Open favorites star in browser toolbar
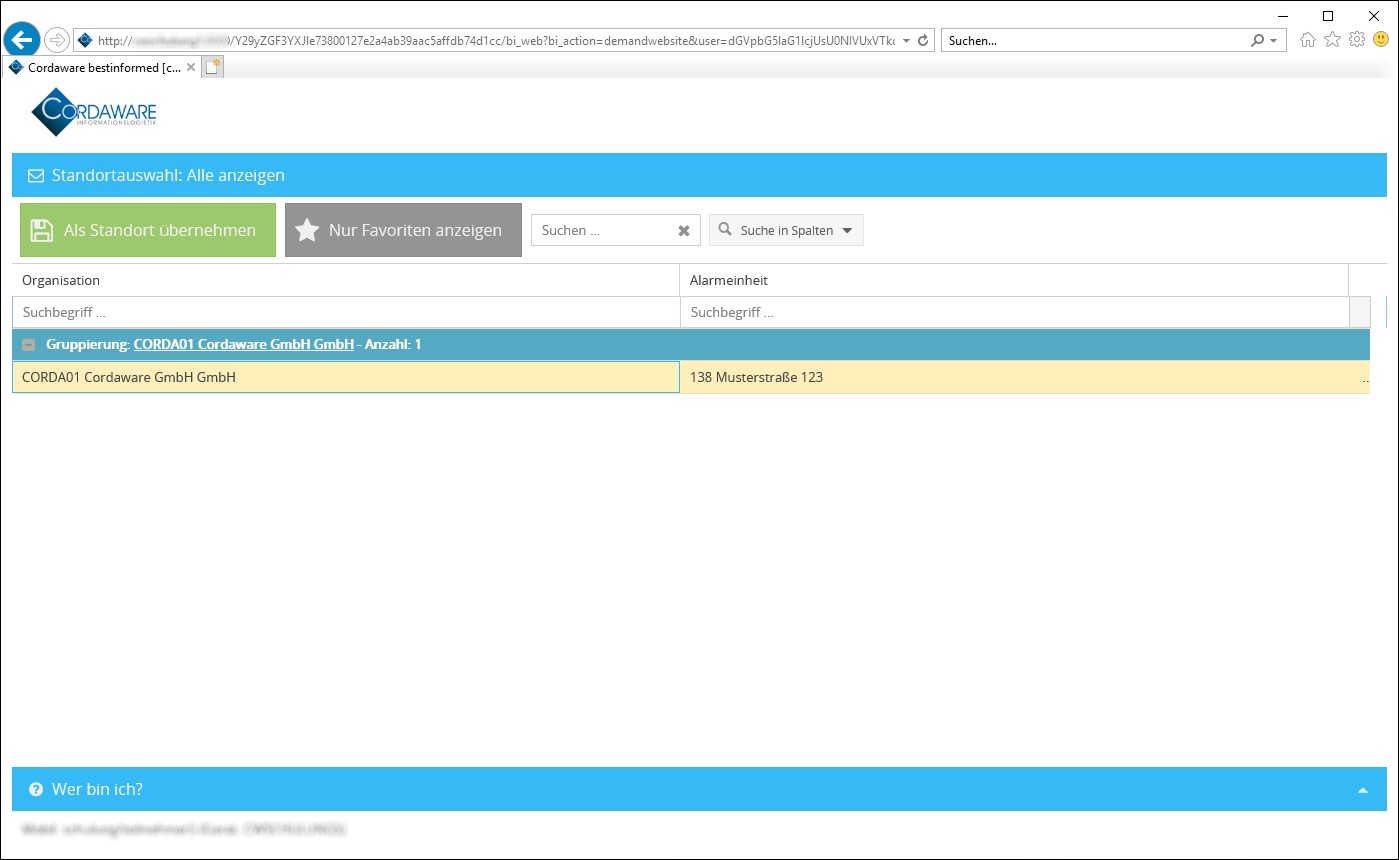Image resolution: width=1399 pixels, height=860 pixels. click(1332, 40)
